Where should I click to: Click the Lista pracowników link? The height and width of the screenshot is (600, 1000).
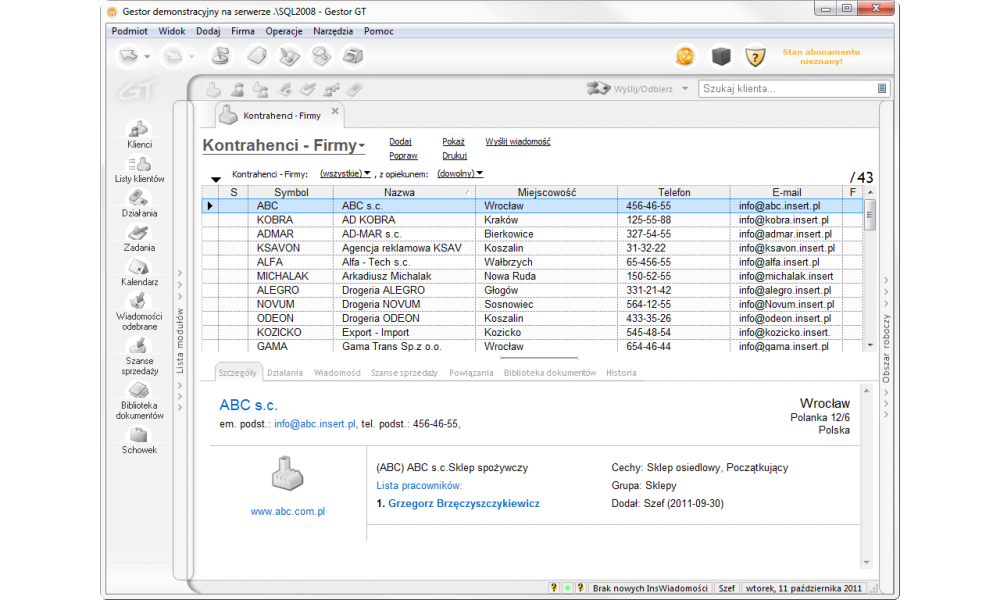coord(419,486)
